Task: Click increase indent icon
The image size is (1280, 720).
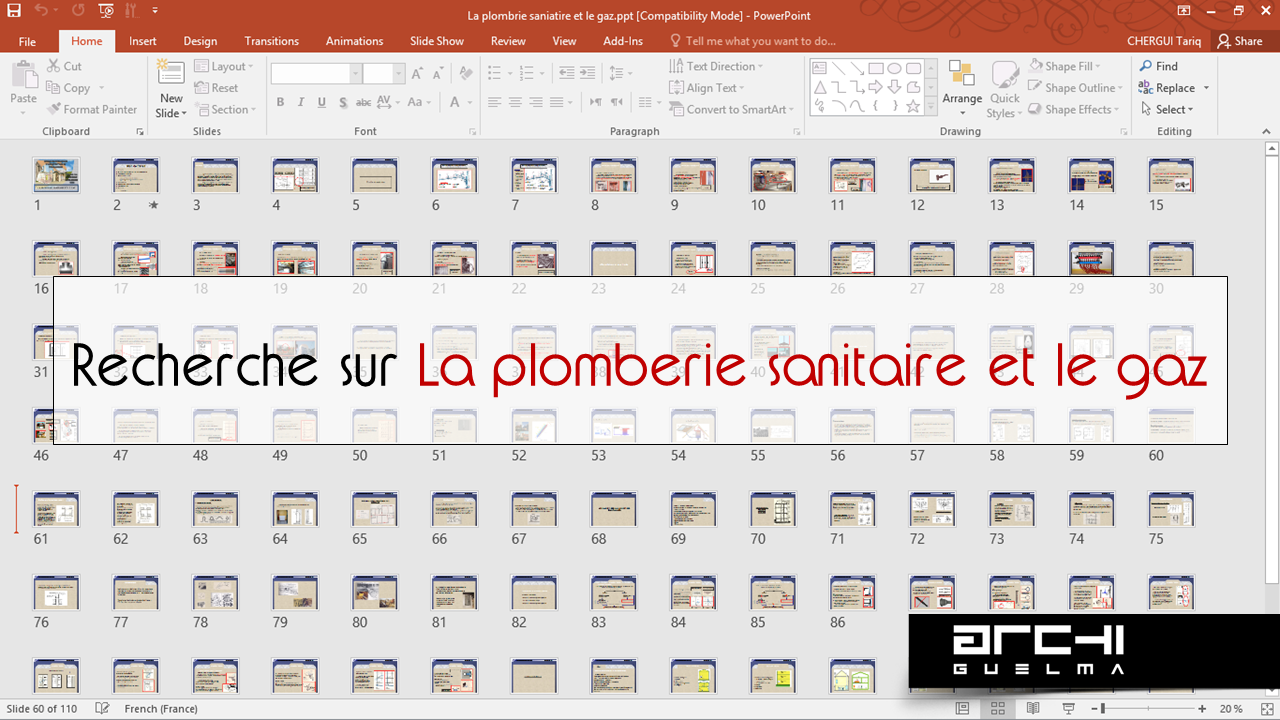Action: tap(588, 73)
